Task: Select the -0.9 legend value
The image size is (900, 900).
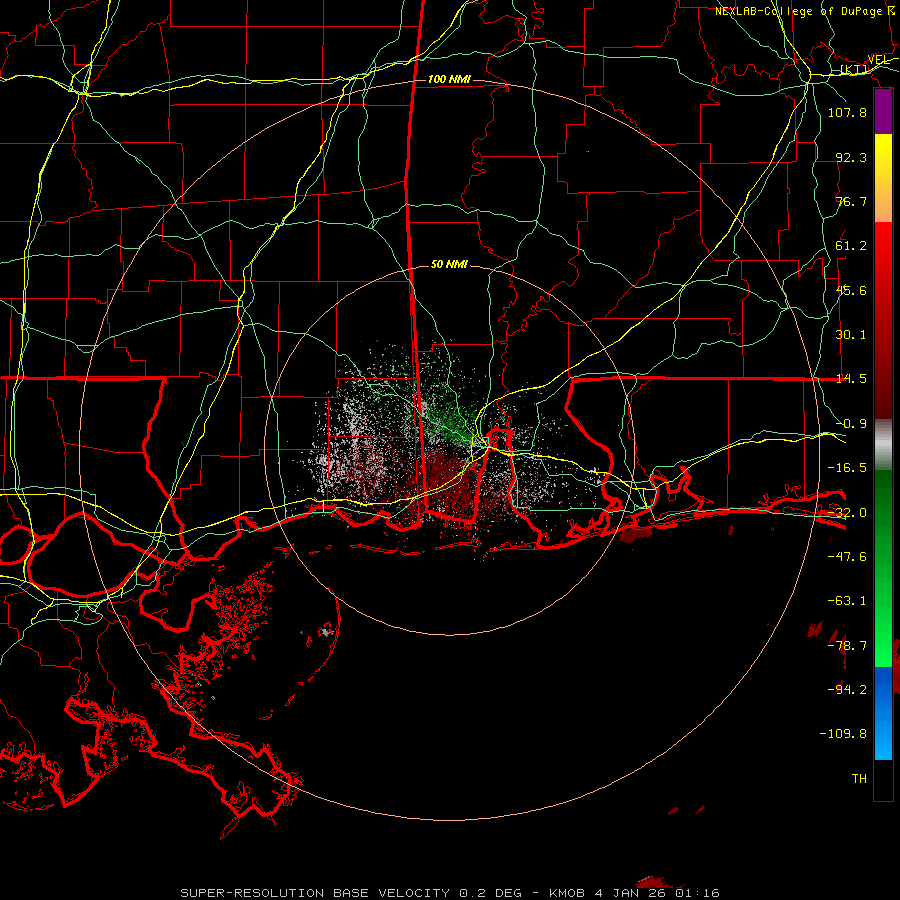Action: tap(851, 424)
